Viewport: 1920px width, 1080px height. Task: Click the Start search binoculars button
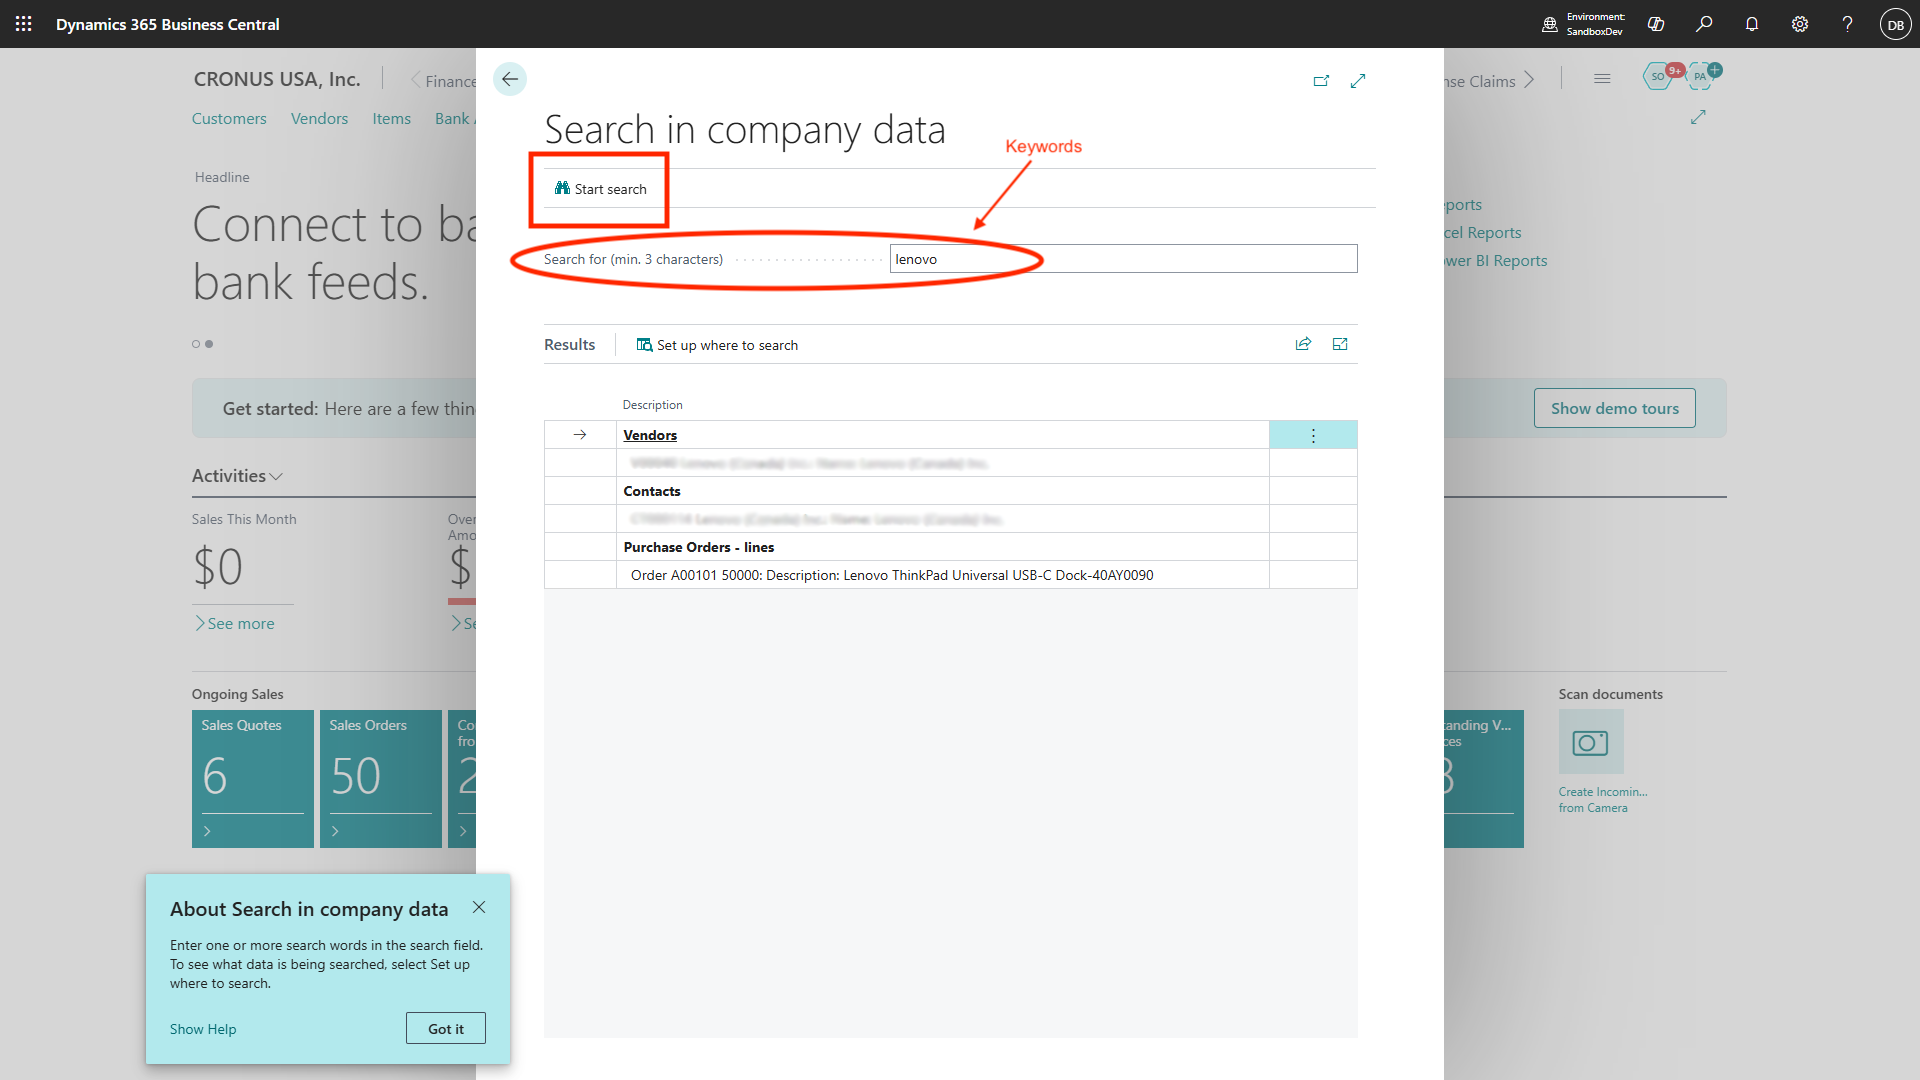click(x=600, y=189)
